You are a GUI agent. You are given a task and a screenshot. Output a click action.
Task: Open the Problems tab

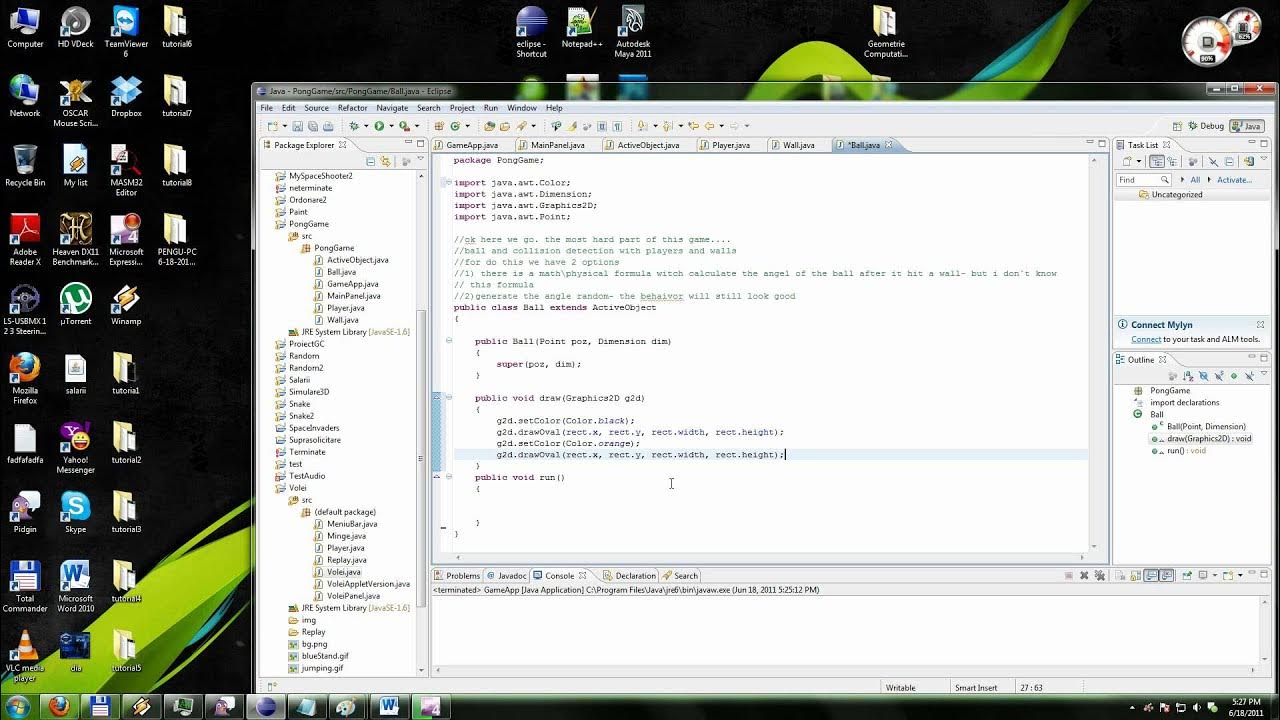[x=457, y=576]
